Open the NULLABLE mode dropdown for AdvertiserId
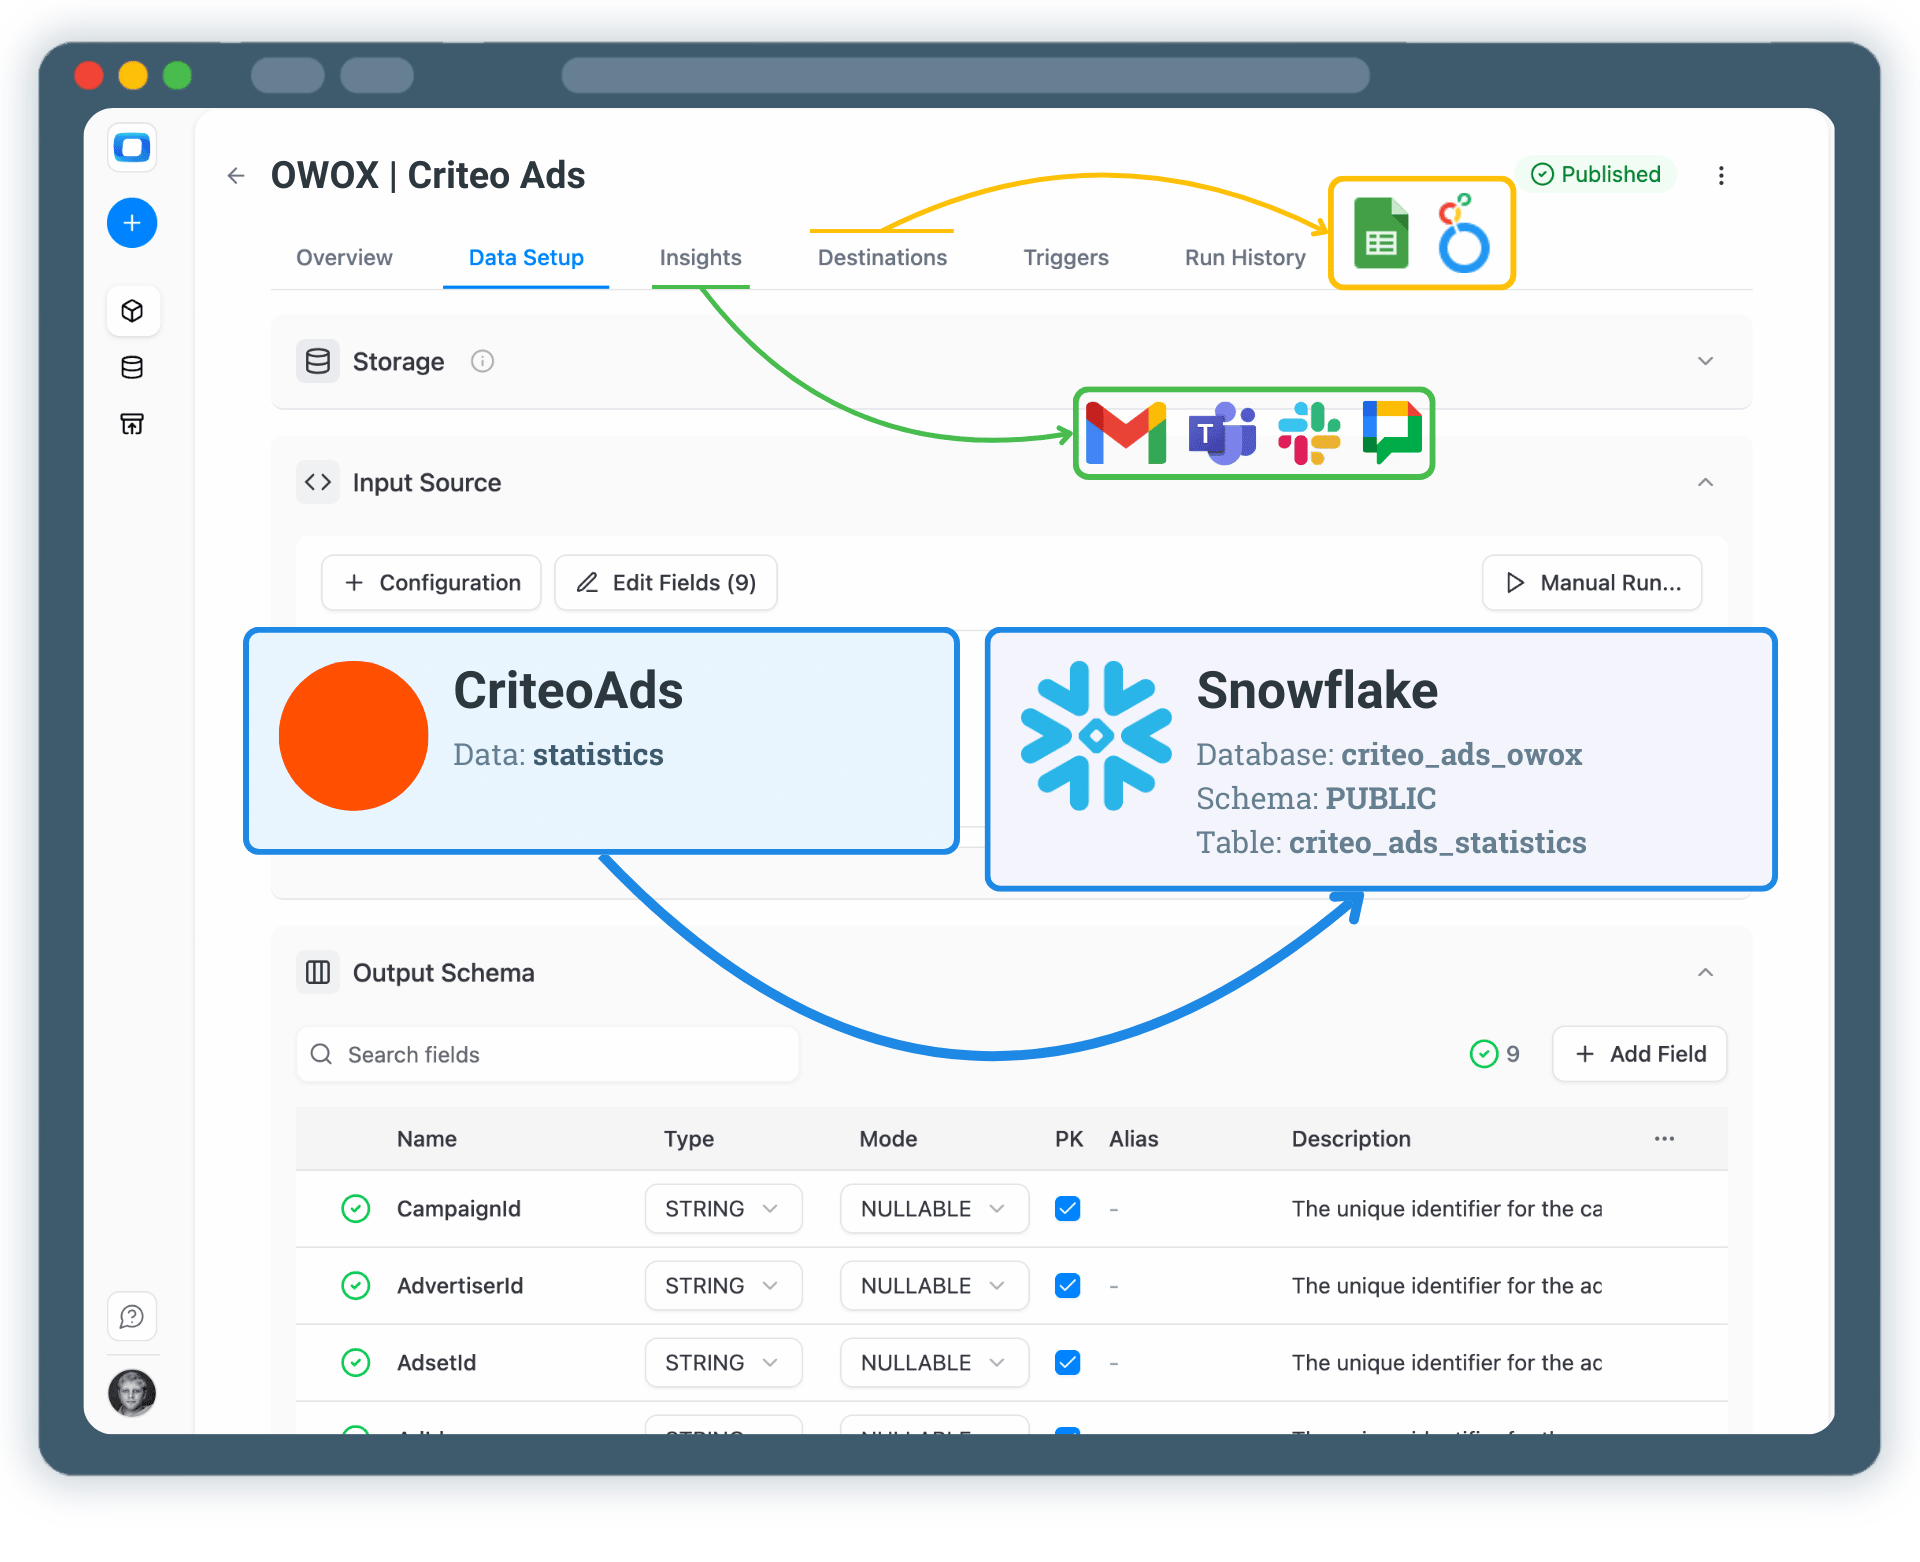The height and width of the screenshot is (1562, 1920). [x=933, y=1285]
